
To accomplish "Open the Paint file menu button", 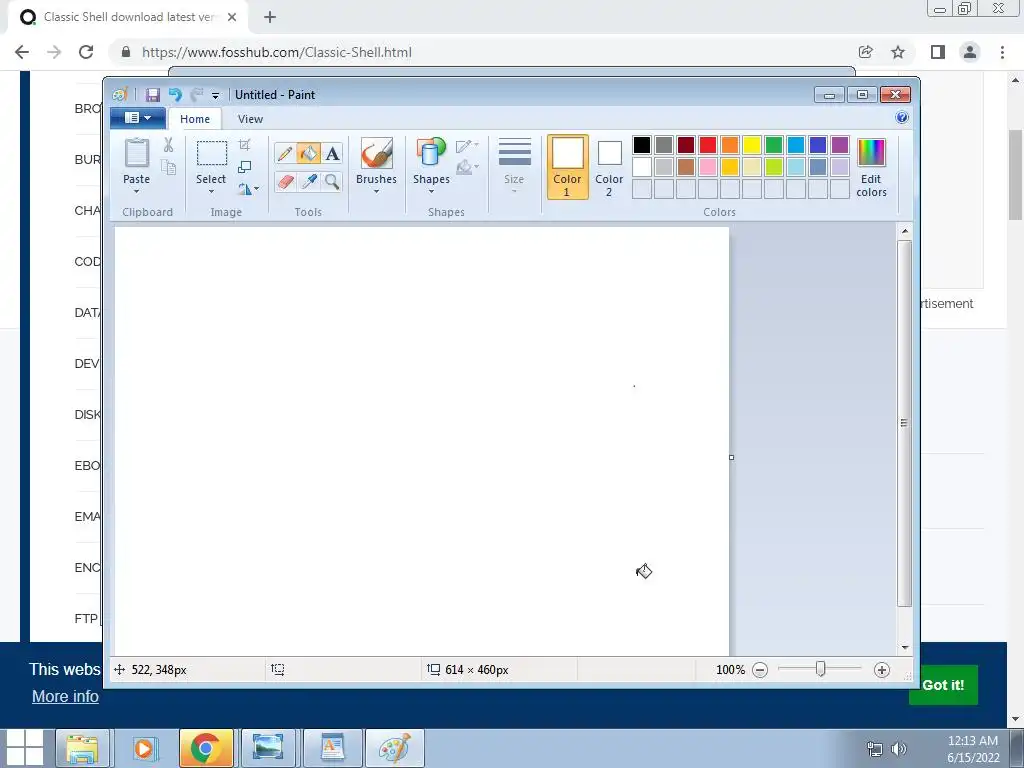I will coord(137,118).
